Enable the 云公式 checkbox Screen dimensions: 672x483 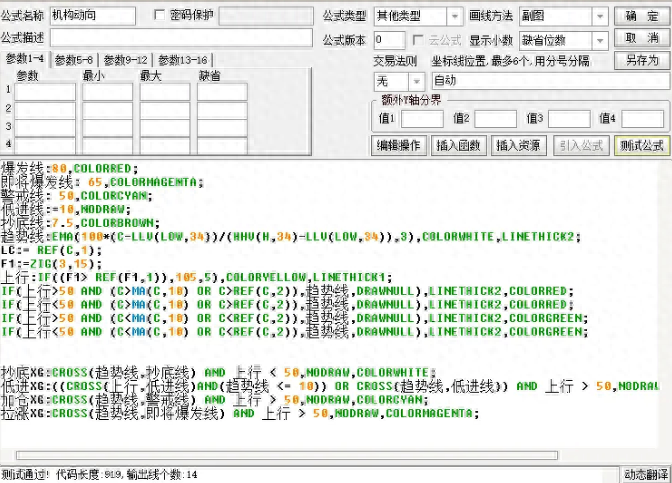[x=418, y=40]
